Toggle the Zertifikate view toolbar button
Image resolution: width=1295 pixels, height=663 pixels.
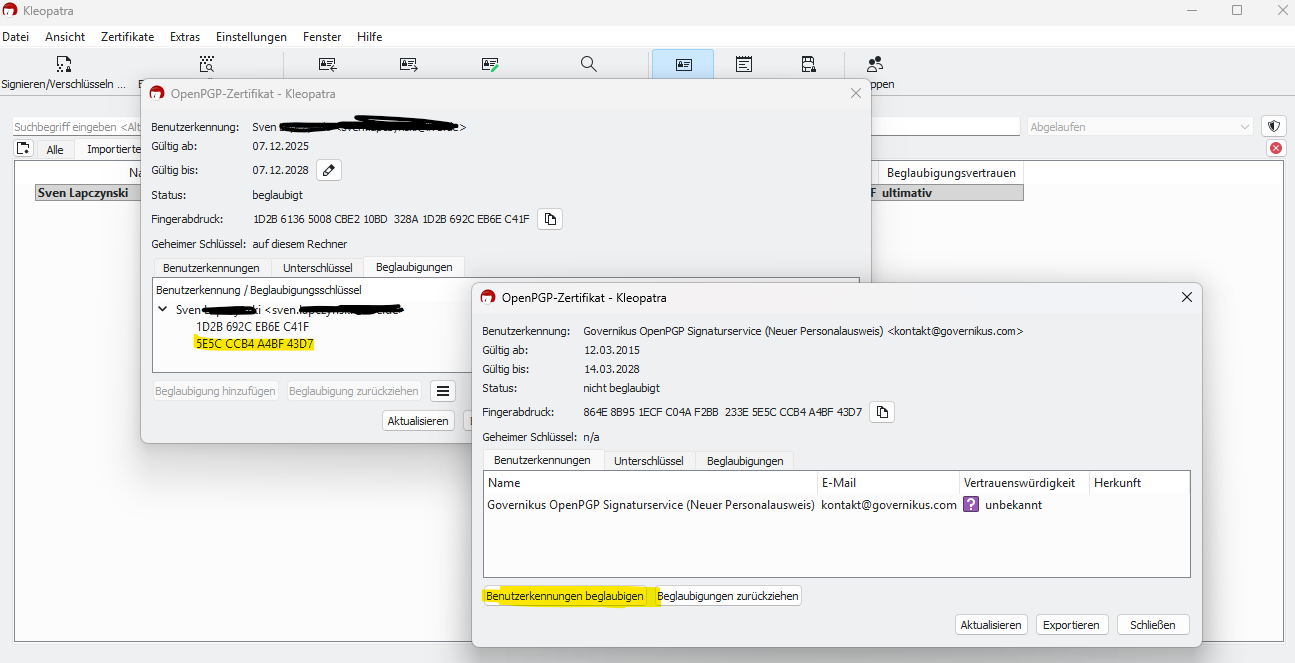click(683, 65)
